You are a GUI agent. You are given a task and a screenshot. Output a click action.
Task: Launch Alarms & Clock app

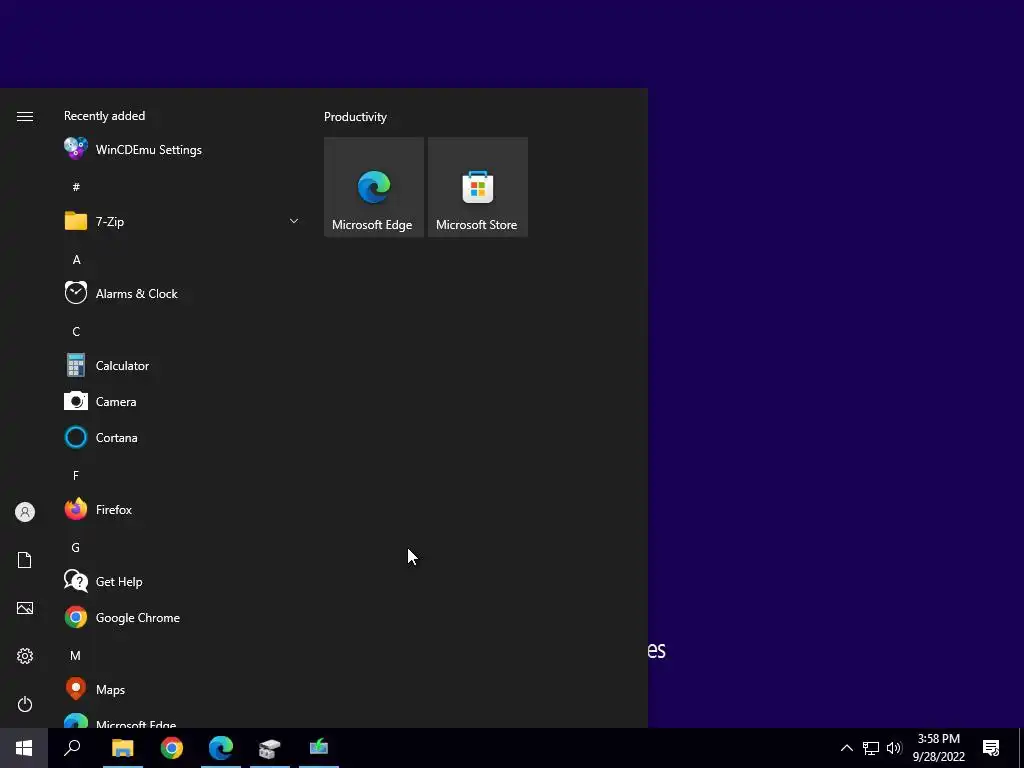click(182, 294)
